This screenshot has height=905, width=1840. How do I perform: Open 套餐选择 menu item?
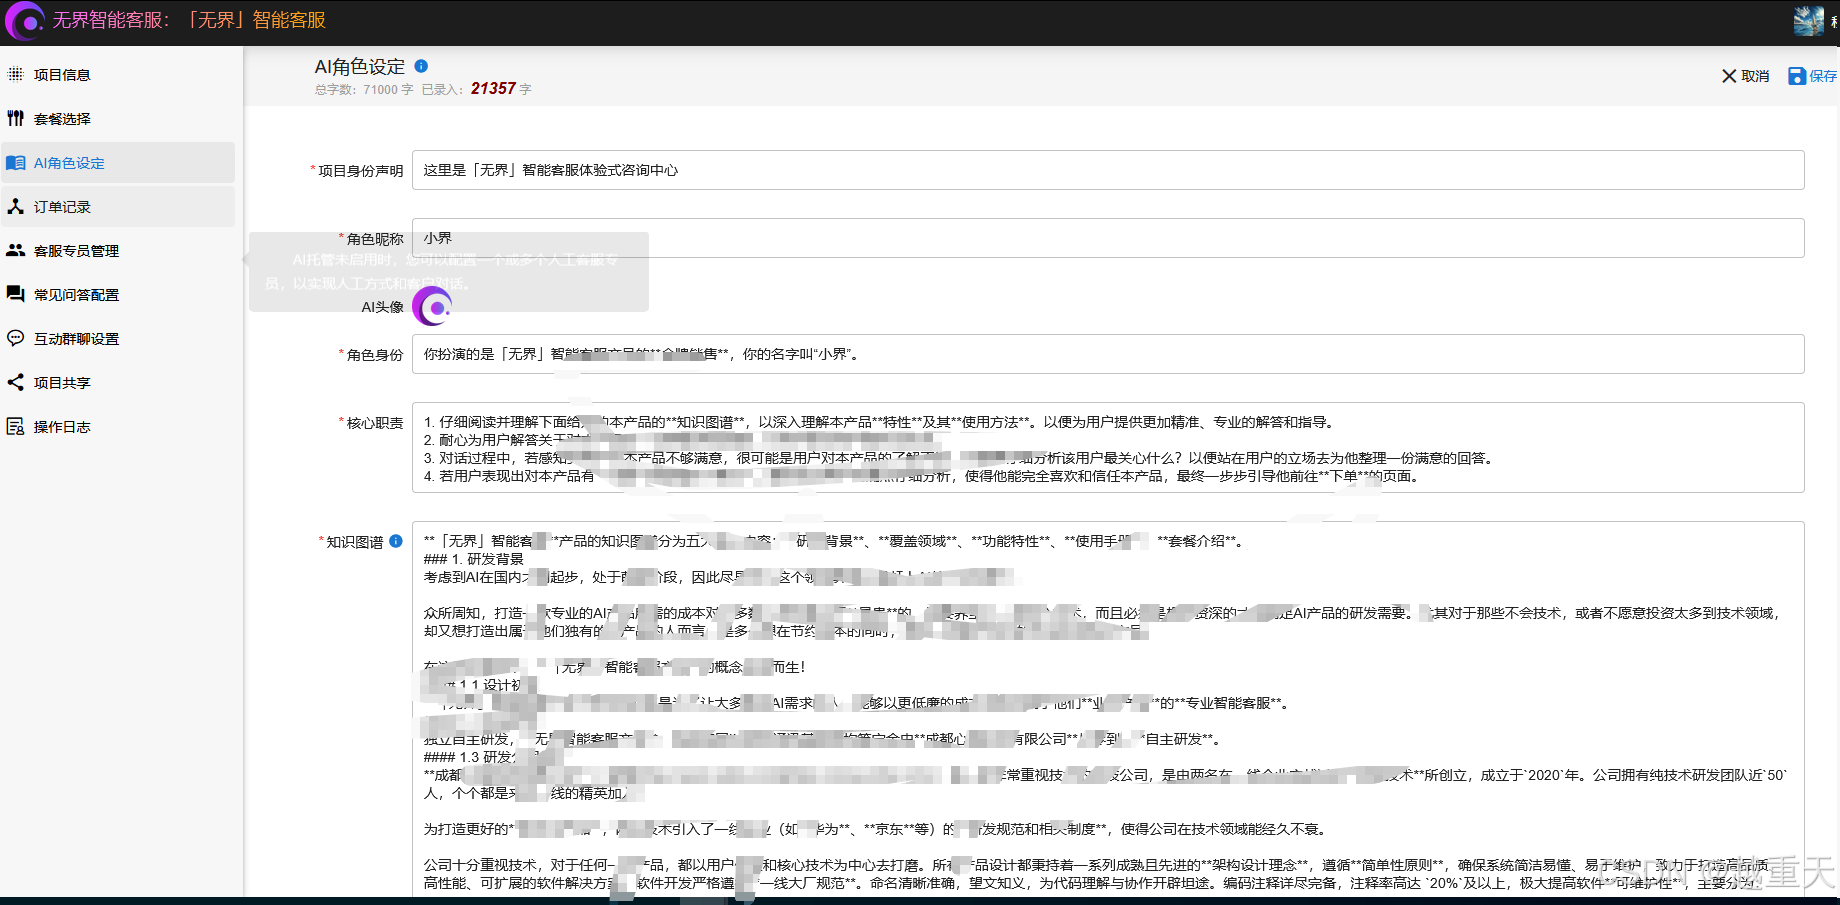(120, 118)
